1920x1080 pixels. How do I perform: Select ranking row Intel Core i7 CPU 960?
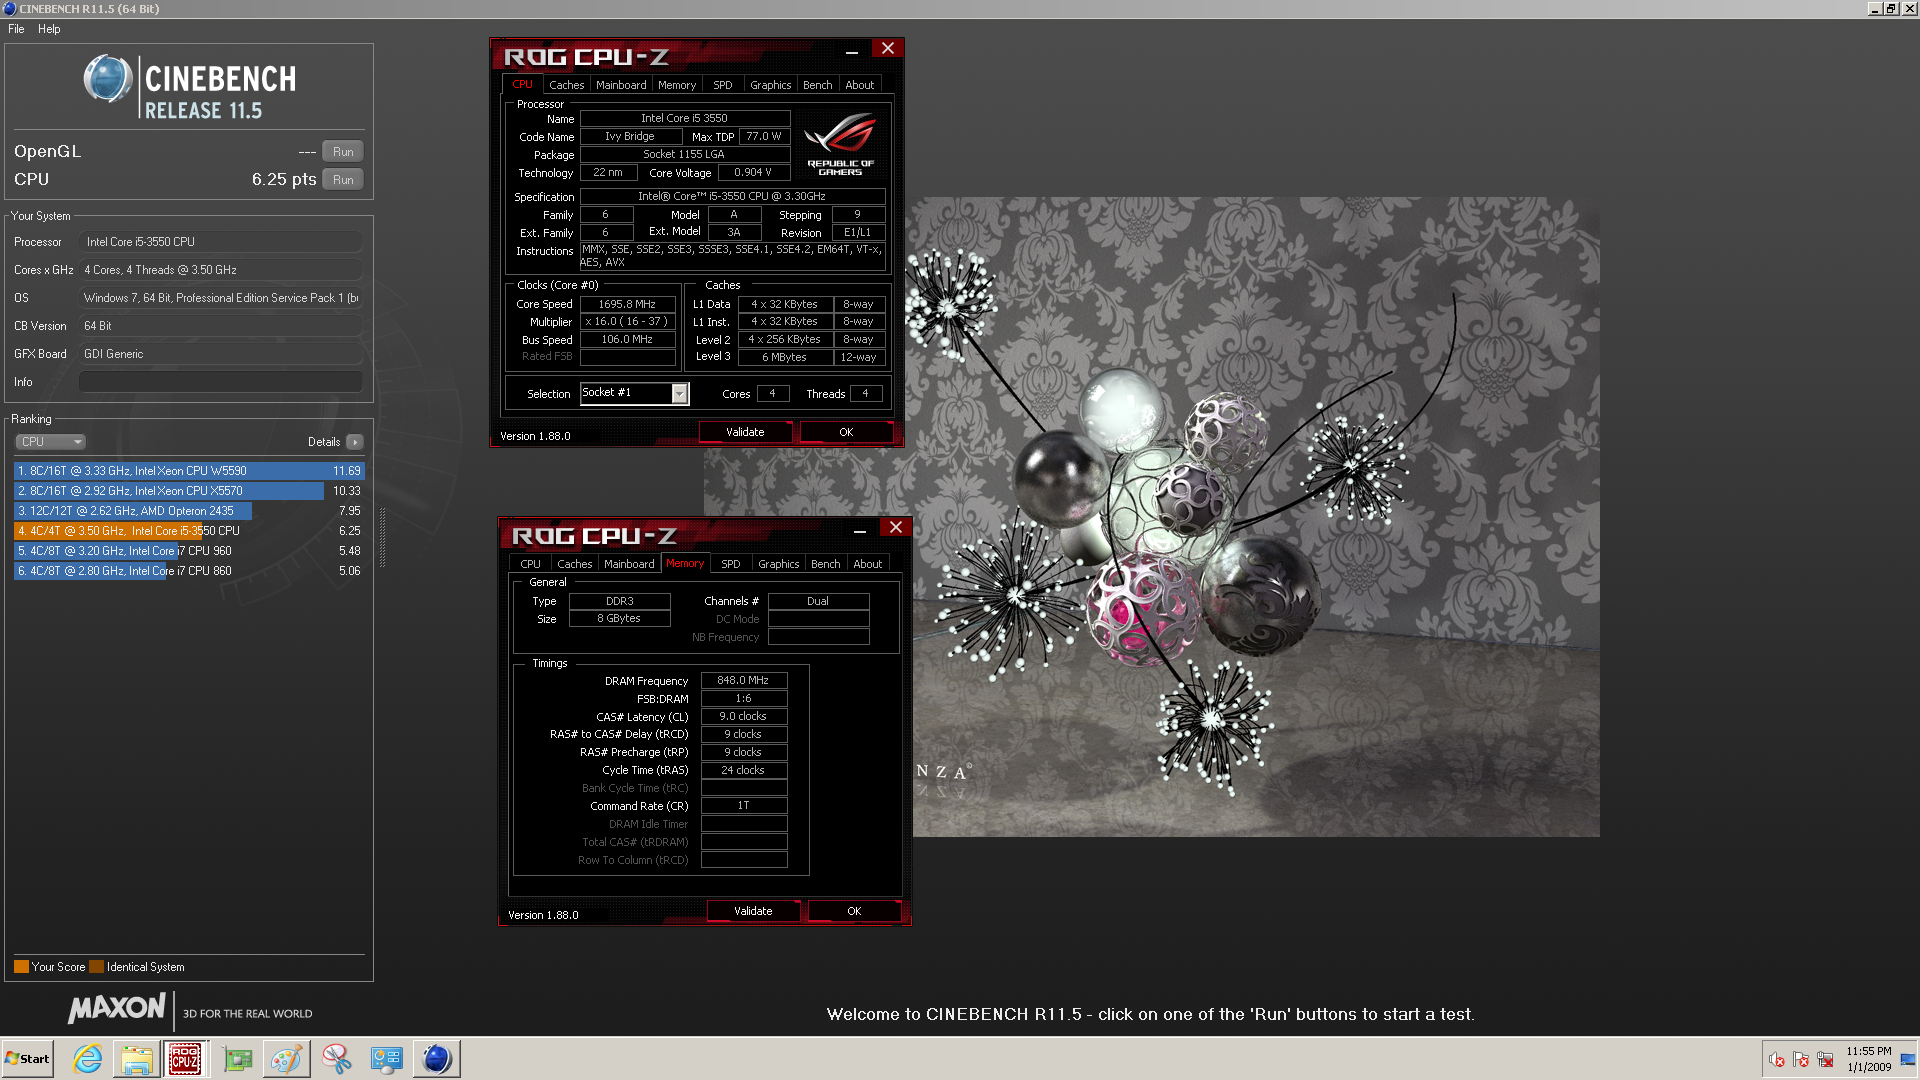point(189,551)
